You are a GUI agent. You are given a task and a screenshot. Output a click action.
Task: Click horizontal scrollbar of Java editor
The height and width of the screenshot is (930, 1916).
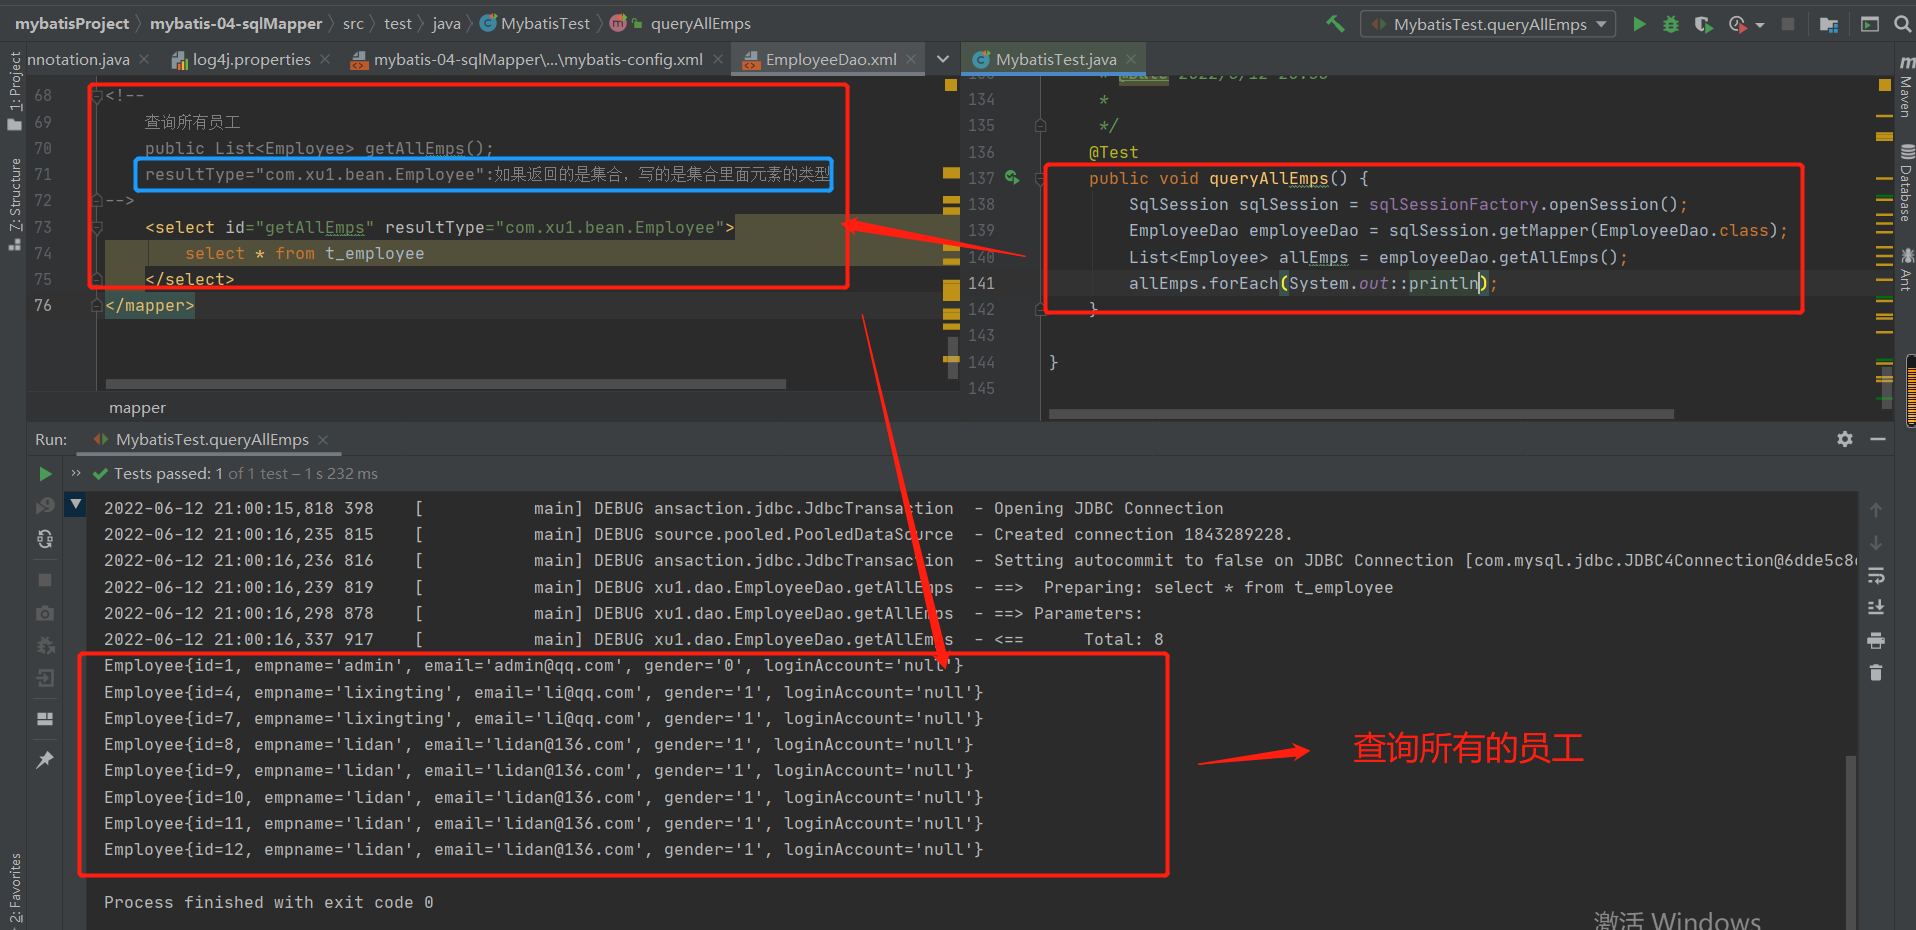click(1361, 414)
